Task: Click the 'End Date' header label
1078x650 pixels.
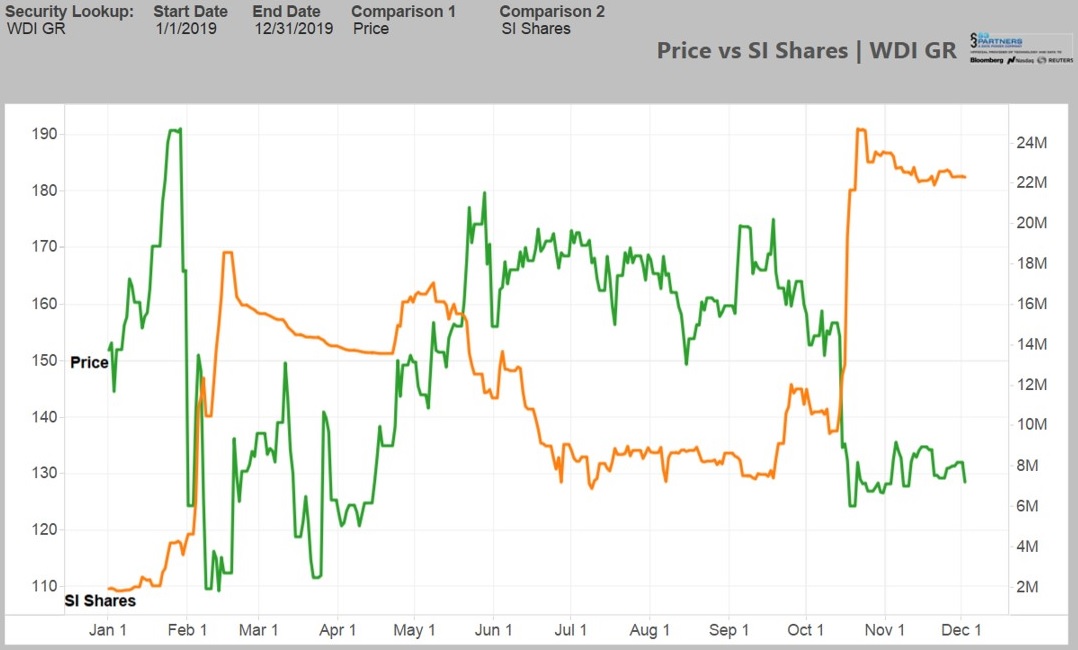Action: click(x=286, y=12)
